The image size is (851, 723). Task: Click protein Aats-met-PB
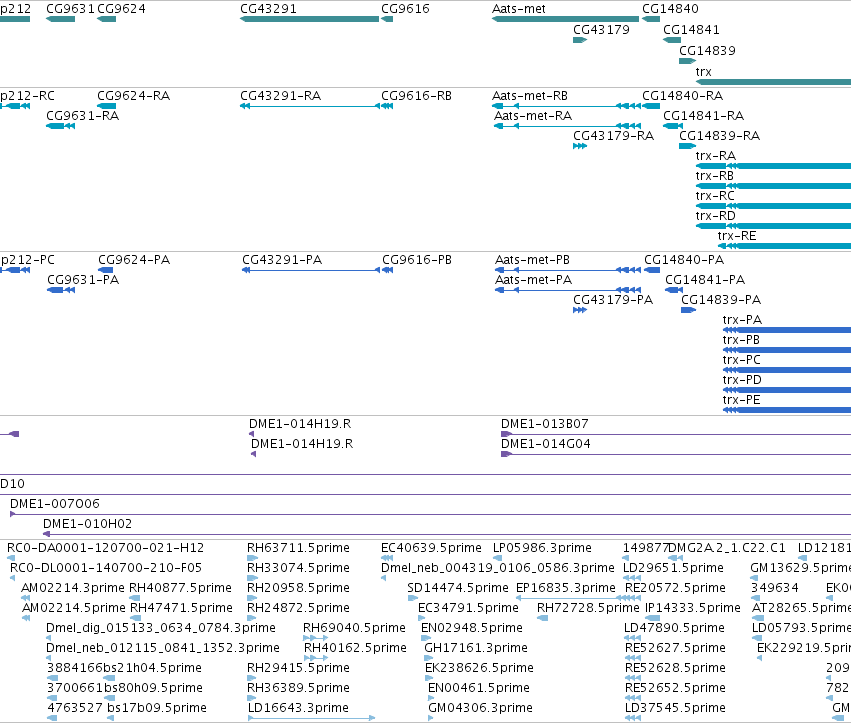pyautogui.click(x=532, y=260)
